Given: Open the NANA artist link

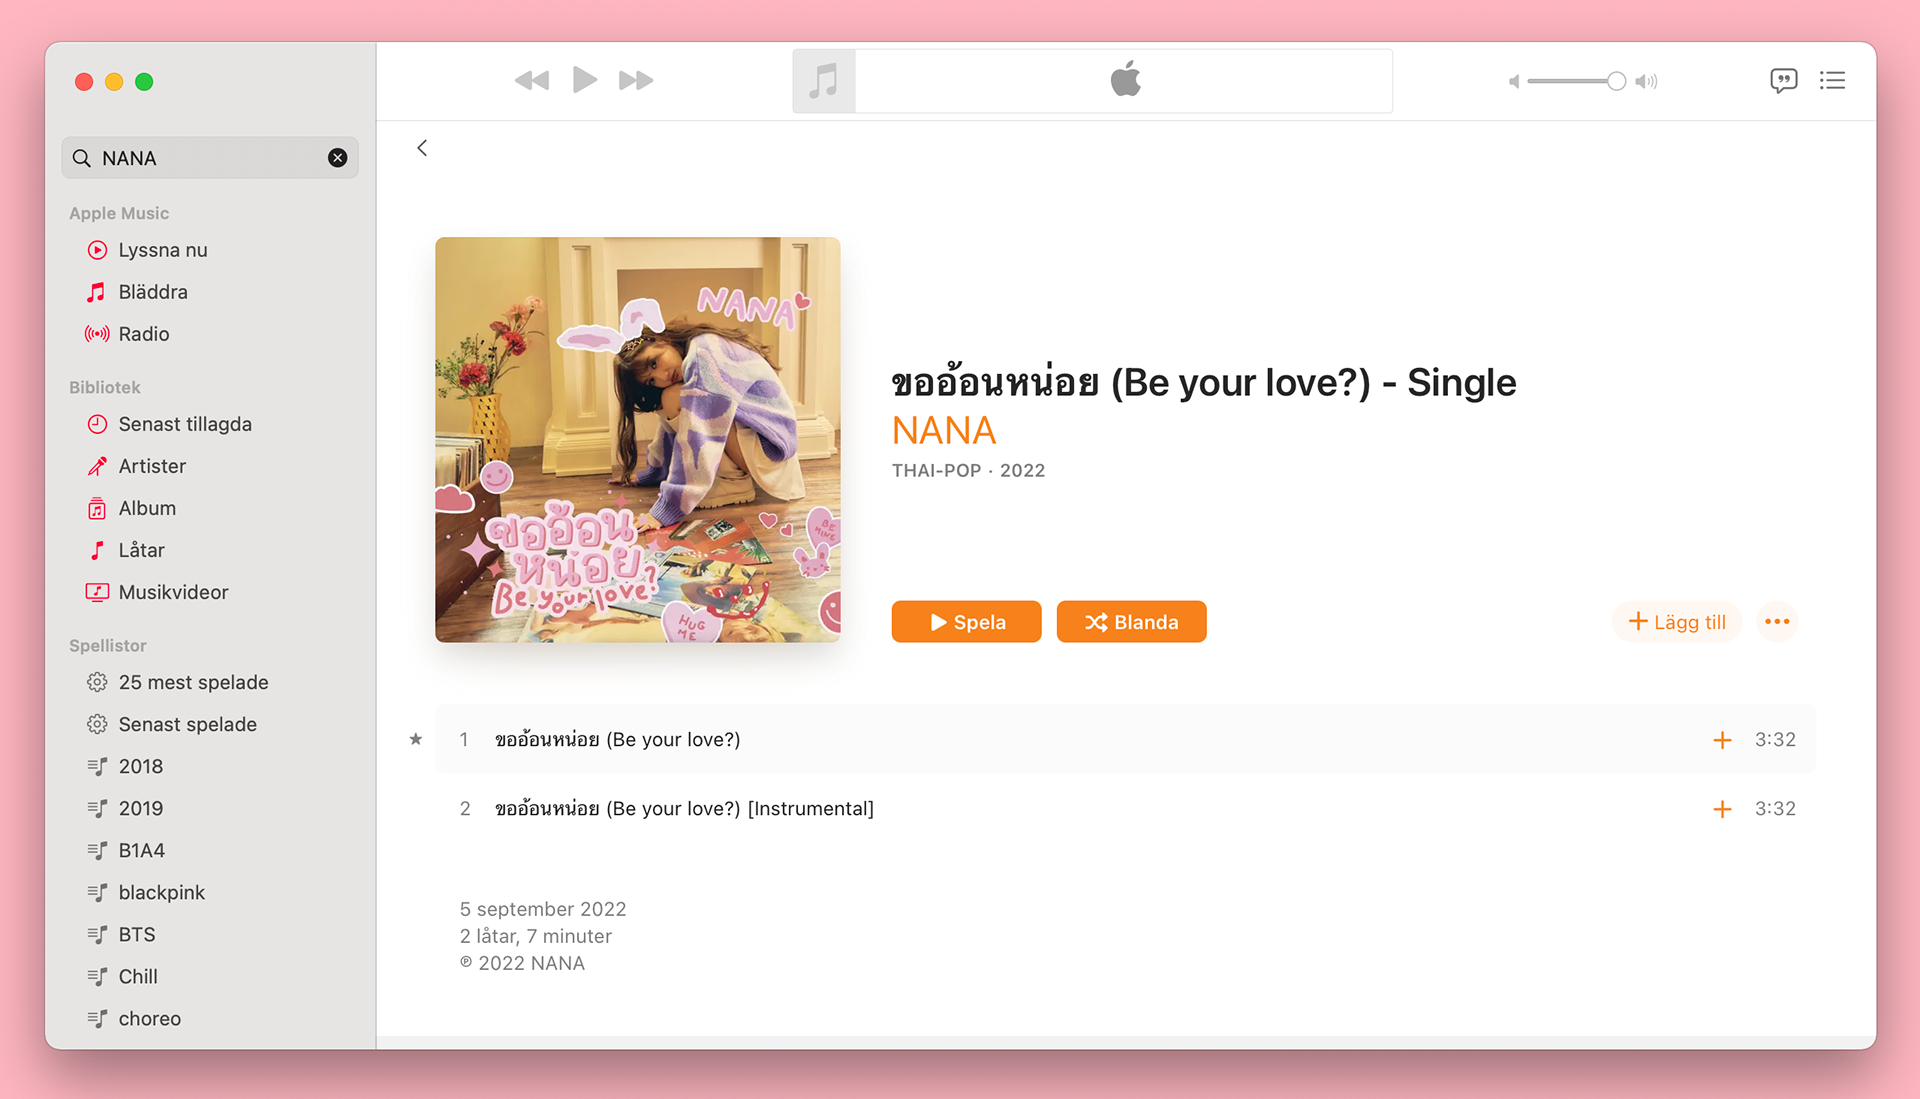Looking at the screenshot, I should pos(943,430).
